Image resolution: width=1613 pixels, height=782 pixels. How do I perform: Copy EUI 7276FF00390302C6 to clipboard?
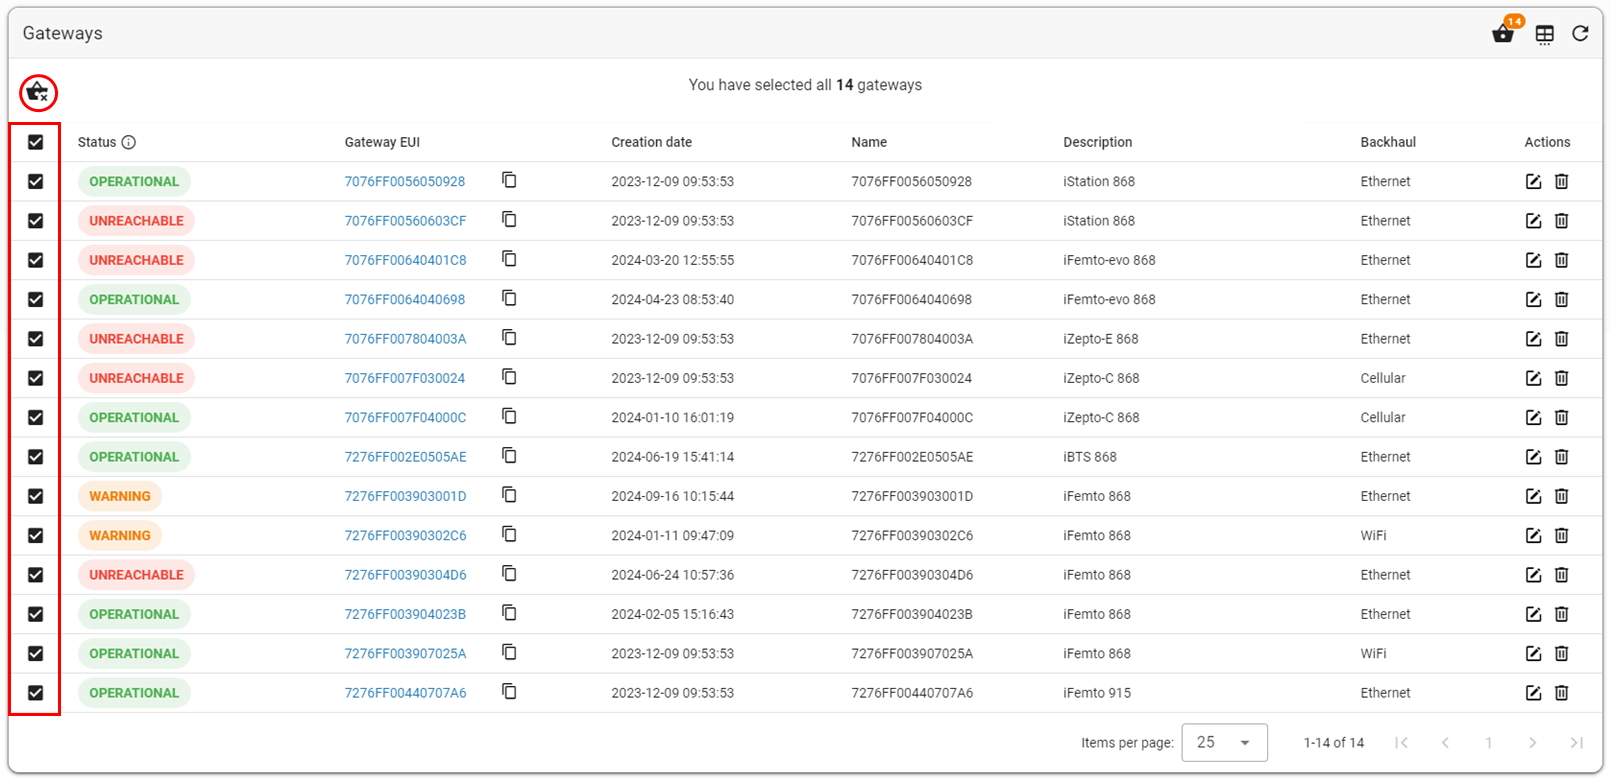click(509, 534)
